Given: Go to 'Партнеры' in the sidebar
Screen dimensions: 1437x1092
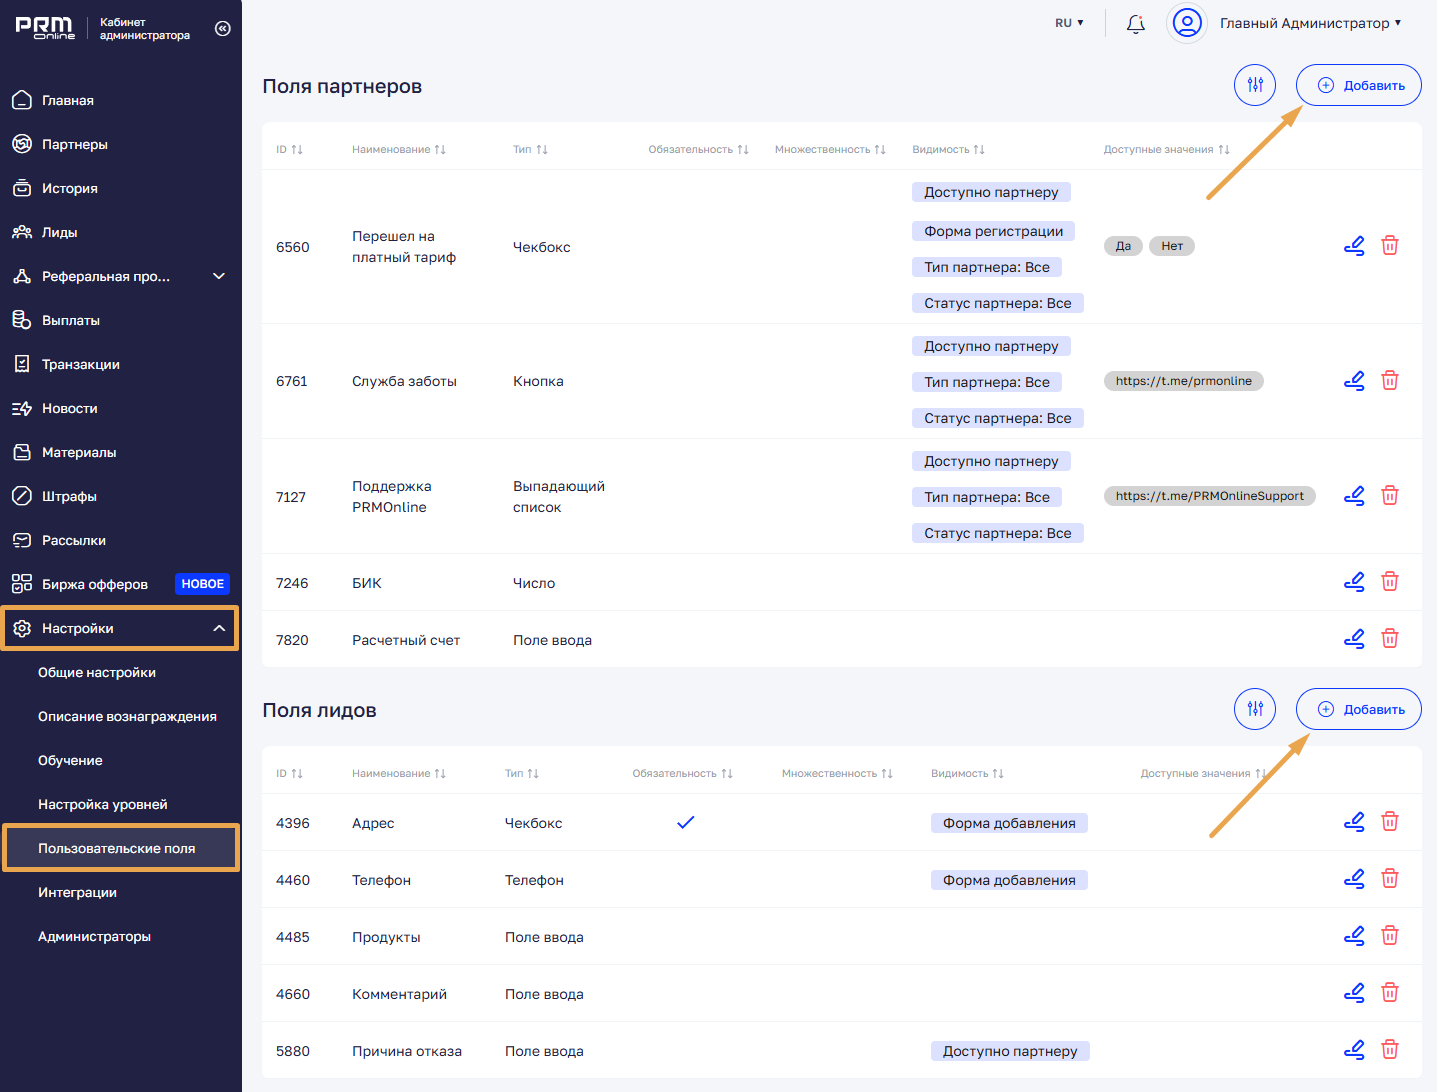Looking at the screenshot, I should point(74,145).
